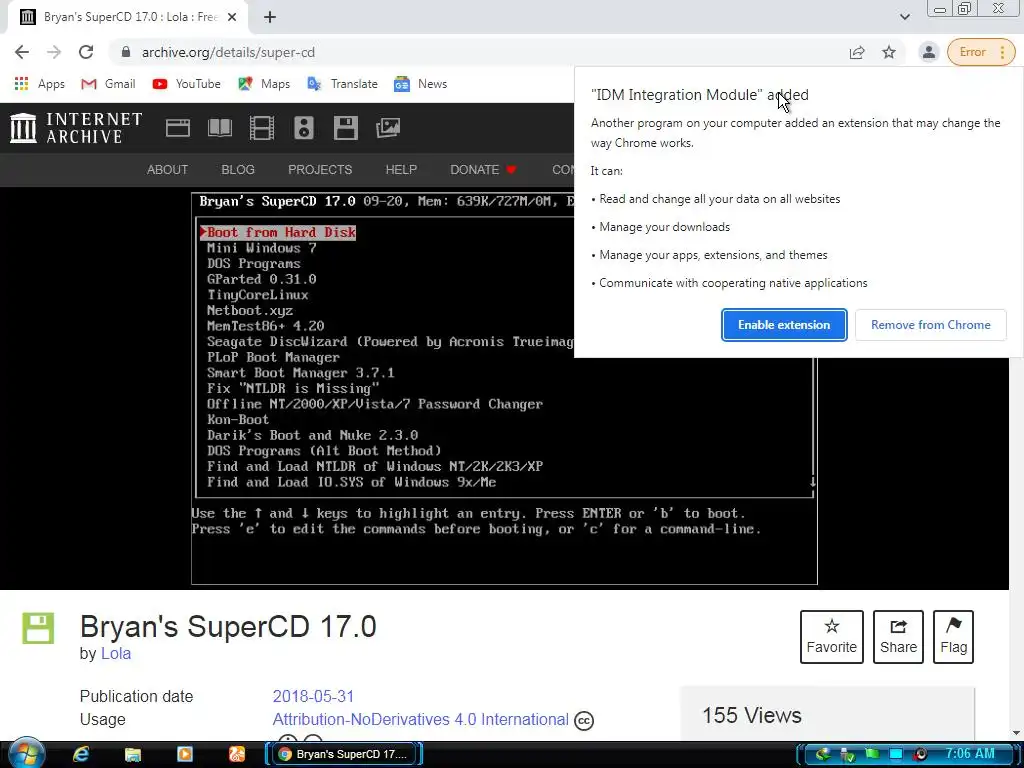Click the Error menu button

[x=981, y=52]
